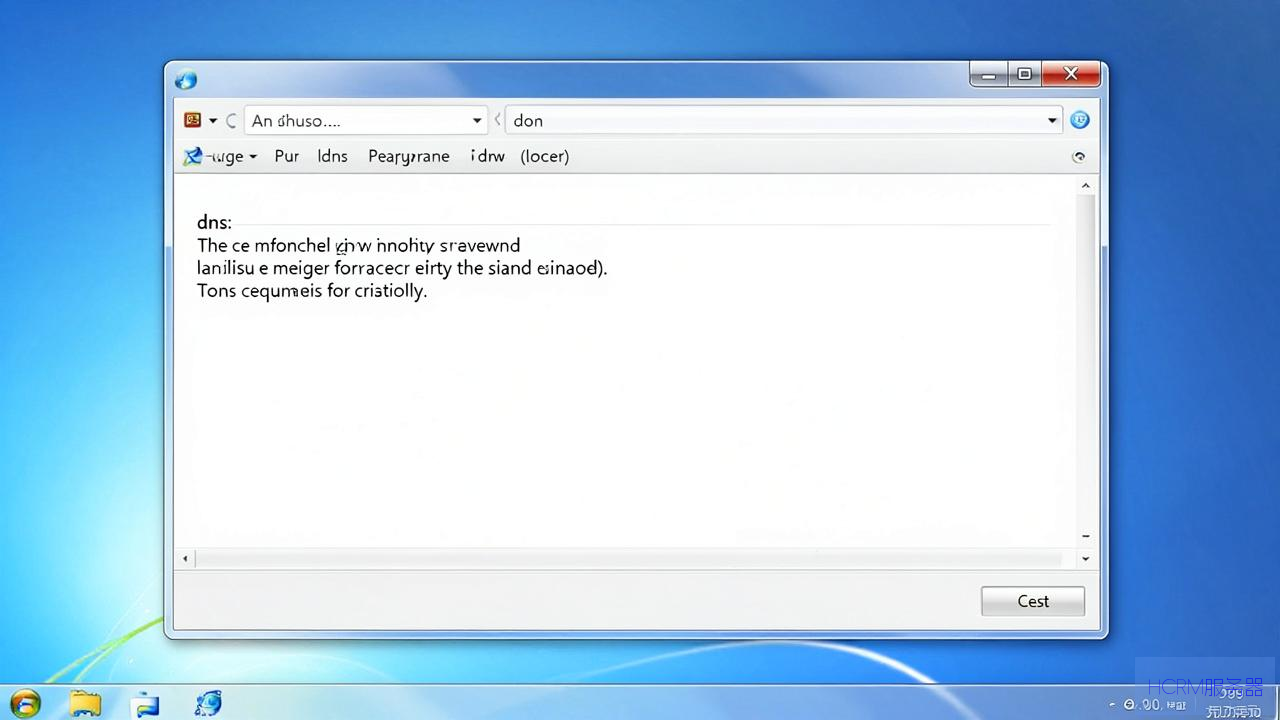Screen dimensions: 1280x720
Task: Open the 'idrw' menu
Action: pos(488,156)
